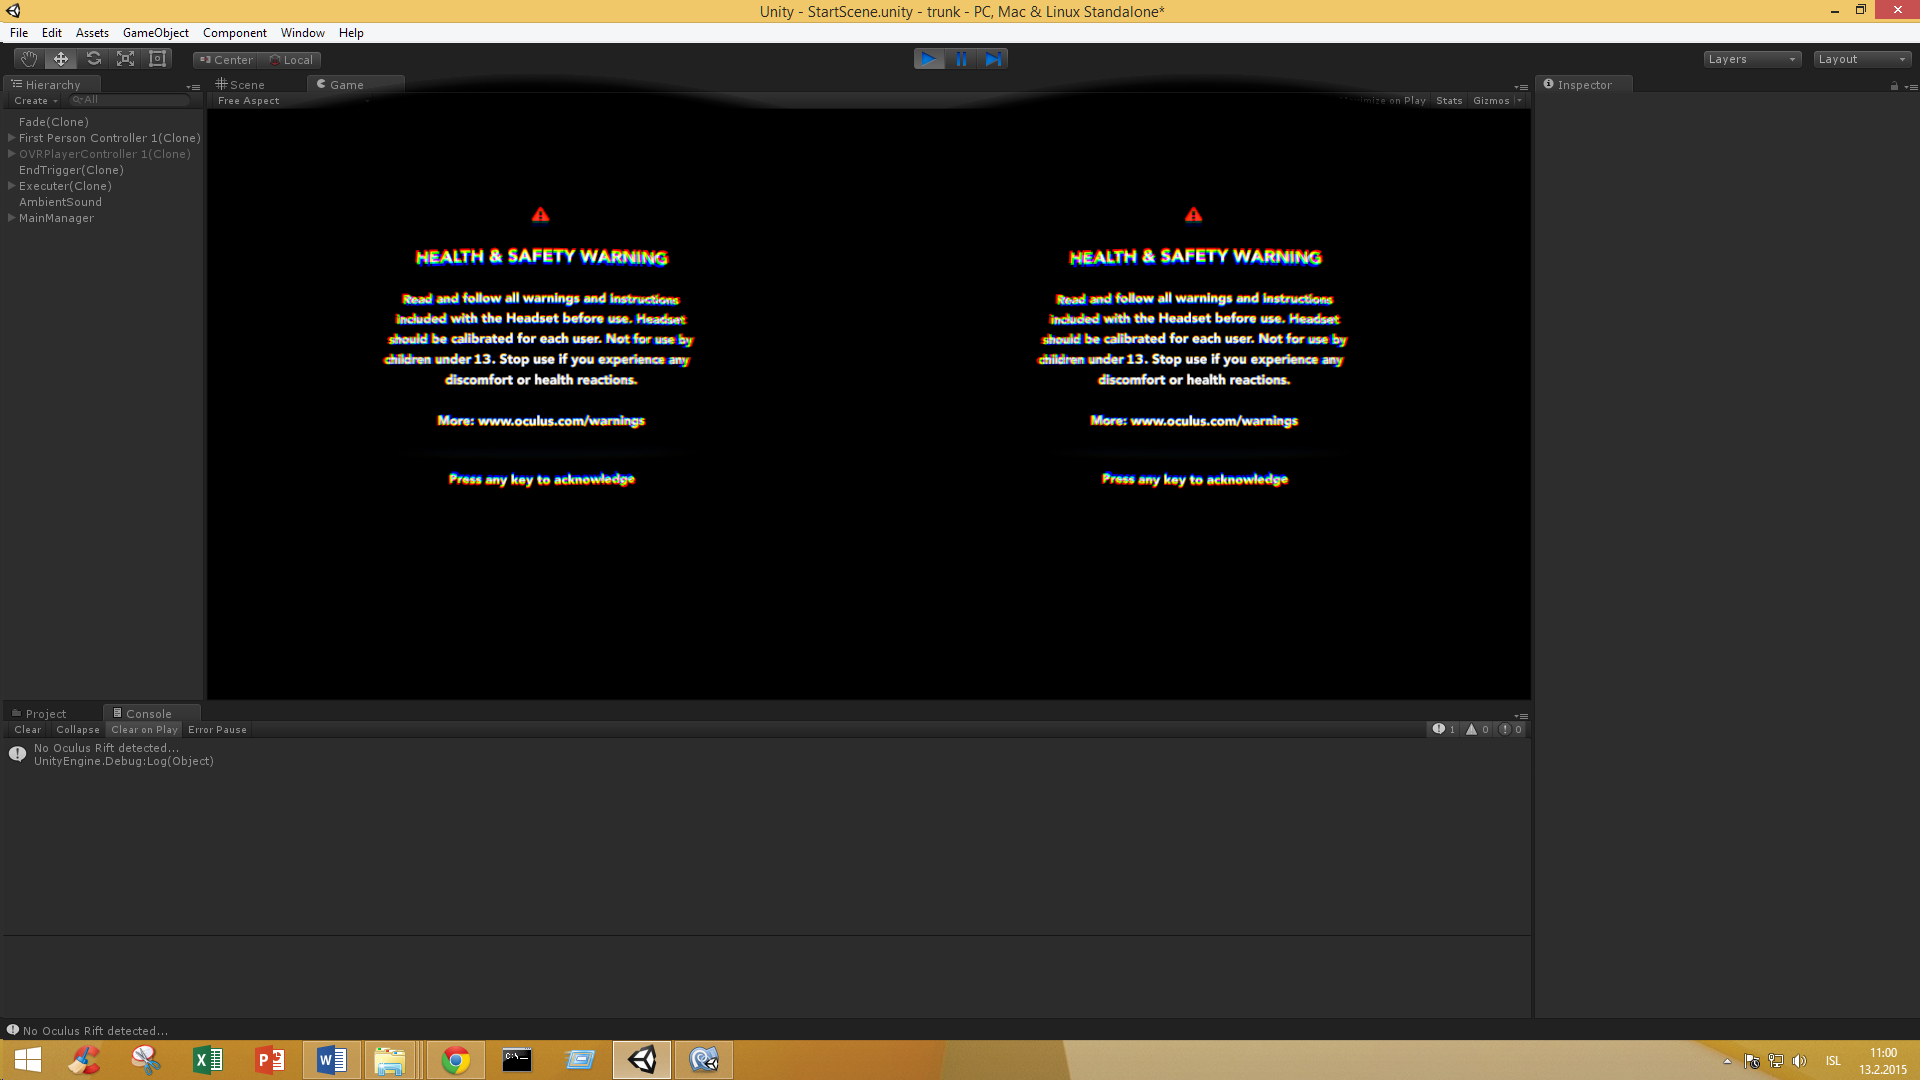This screenshot has height=1080, width=1920.
Task: Select the Hand tool
Action: coord(29,59)
